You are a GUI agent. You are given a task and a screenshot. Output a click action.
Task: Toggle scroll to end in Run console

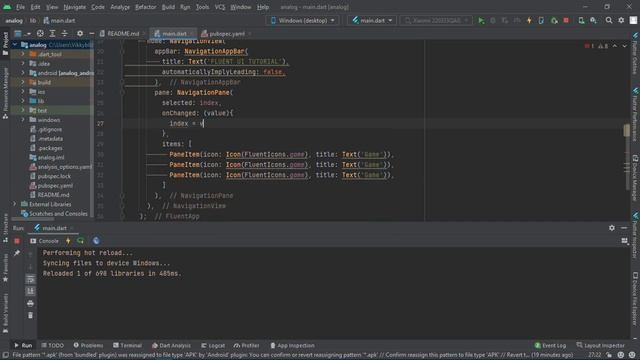(30, 291)
